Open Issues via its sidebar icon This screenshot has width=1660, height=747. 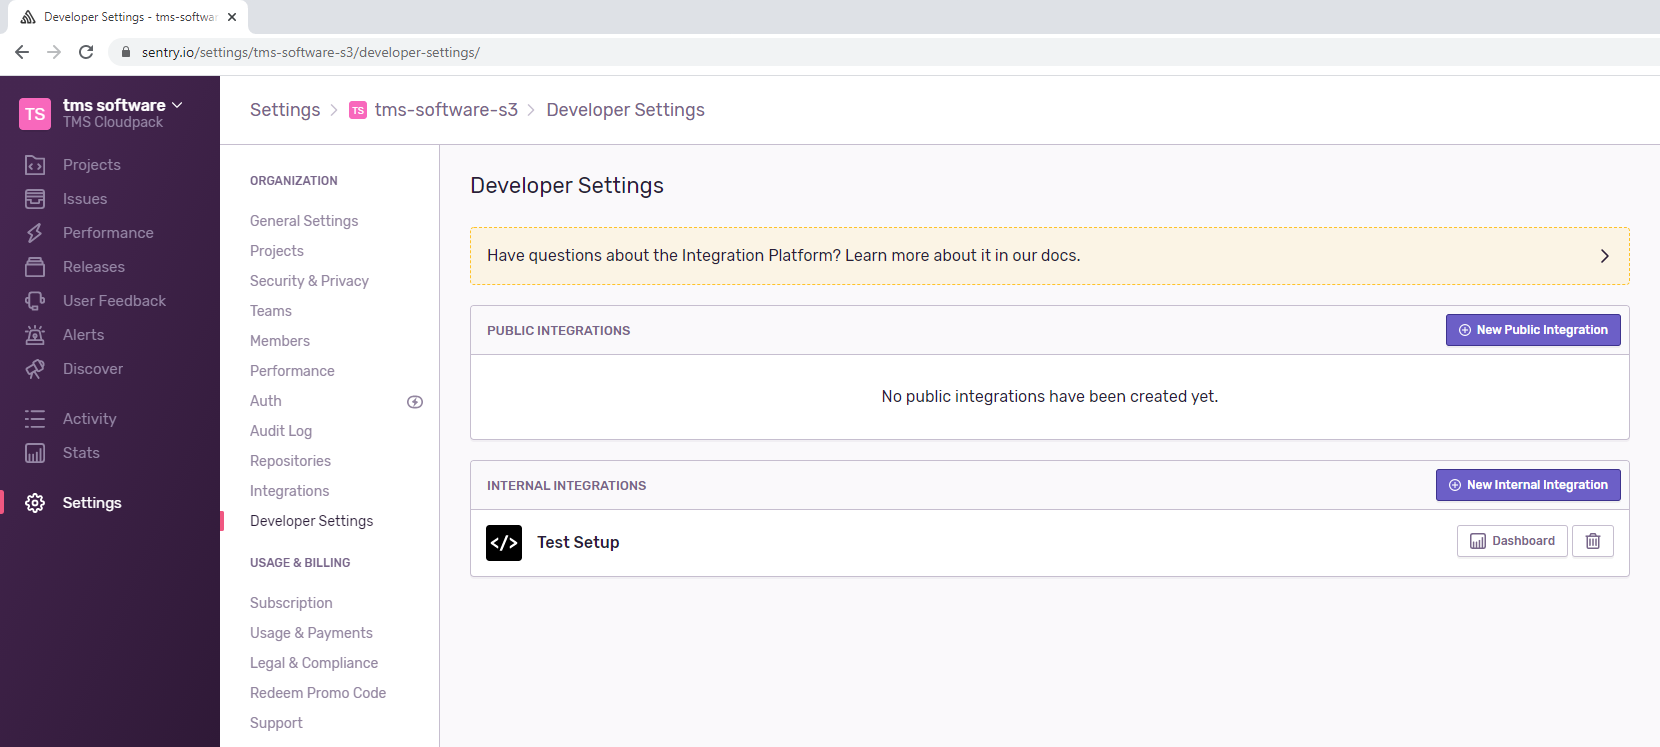click(35, 199)
